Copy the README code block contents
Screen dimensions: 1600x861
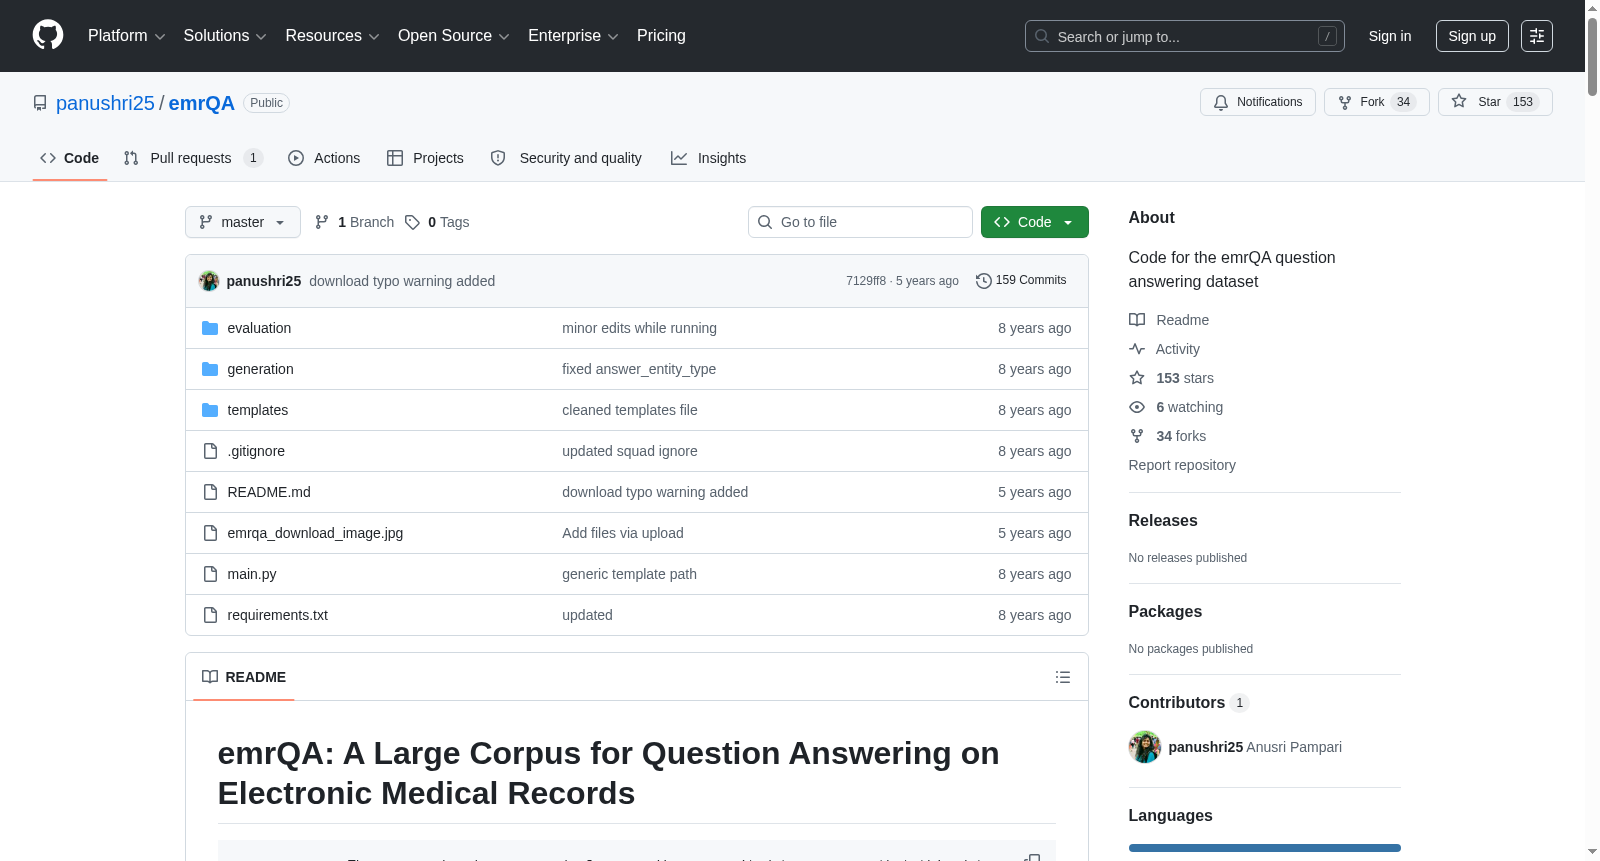[x=1032, y=858]
